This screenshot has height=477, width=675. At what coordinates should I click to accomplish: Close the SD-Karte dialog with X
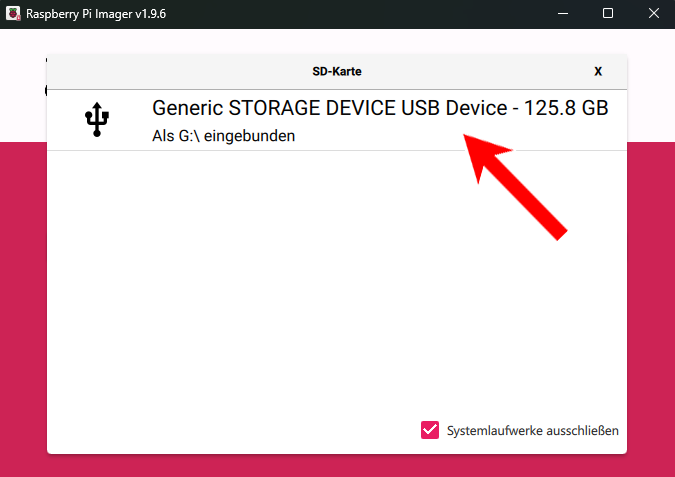[598, 72]
